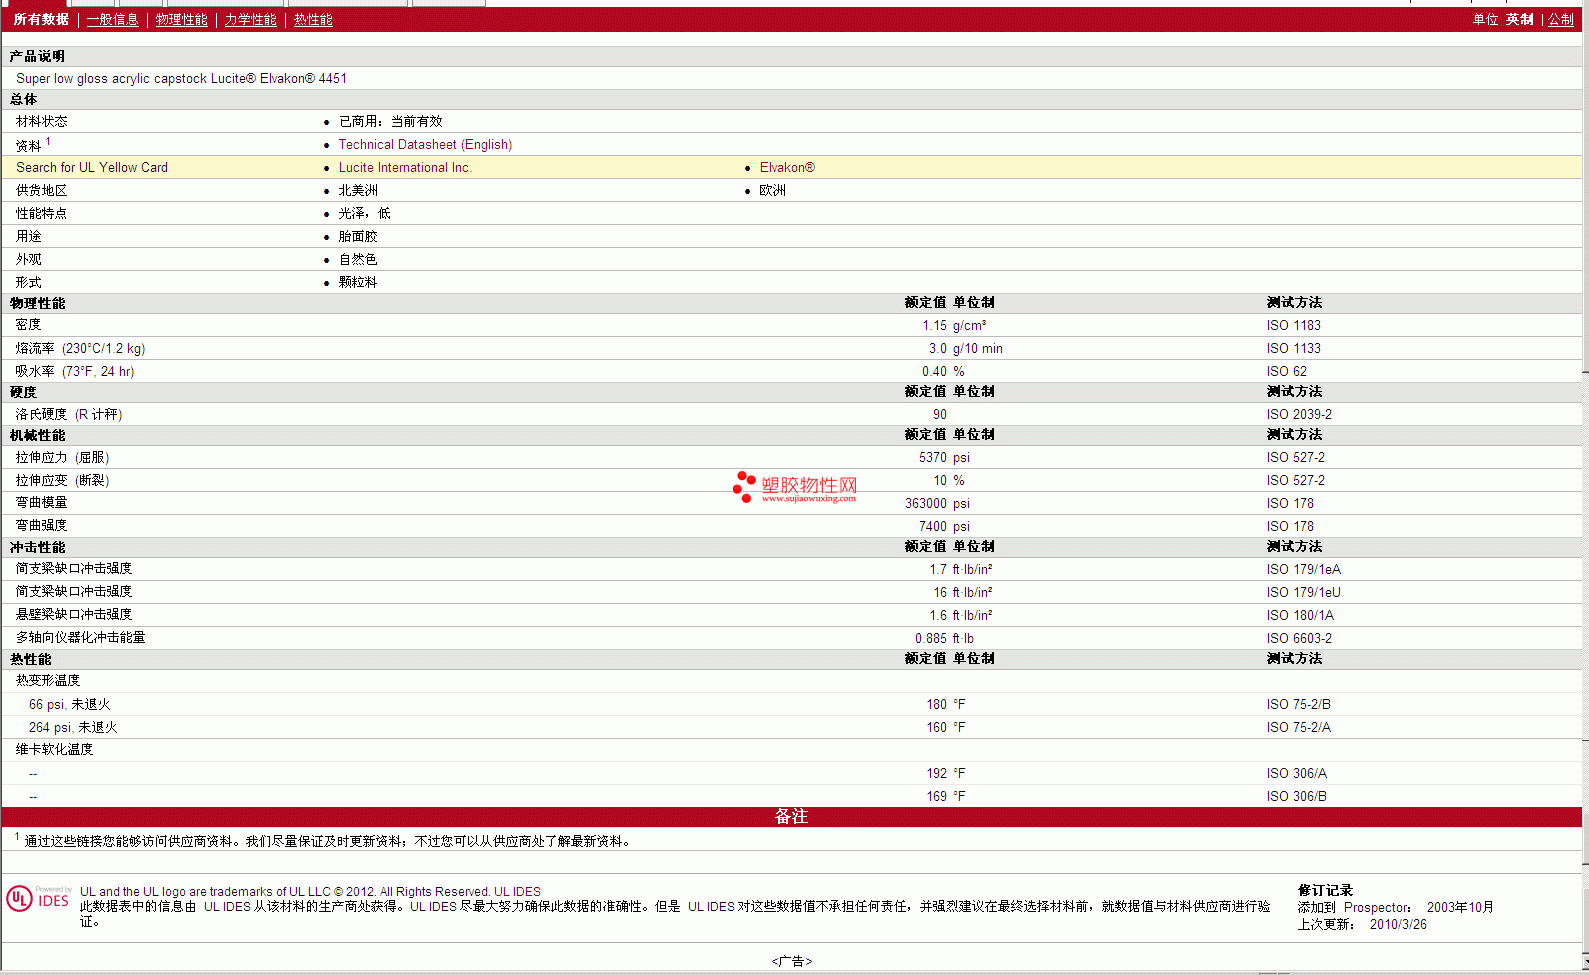Select the 颗粒料 form entry
Image resolution: width=1589 pixels, height=975 pixels.
pyautogui.click(x=358, y=283)
